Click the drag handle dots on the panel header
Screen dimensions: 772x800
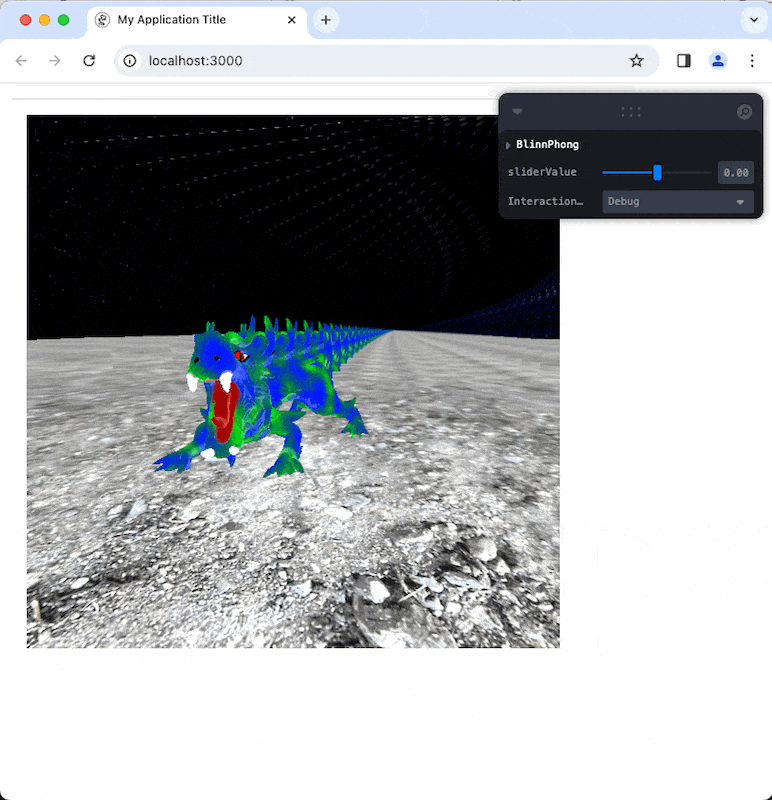(630, 112)
